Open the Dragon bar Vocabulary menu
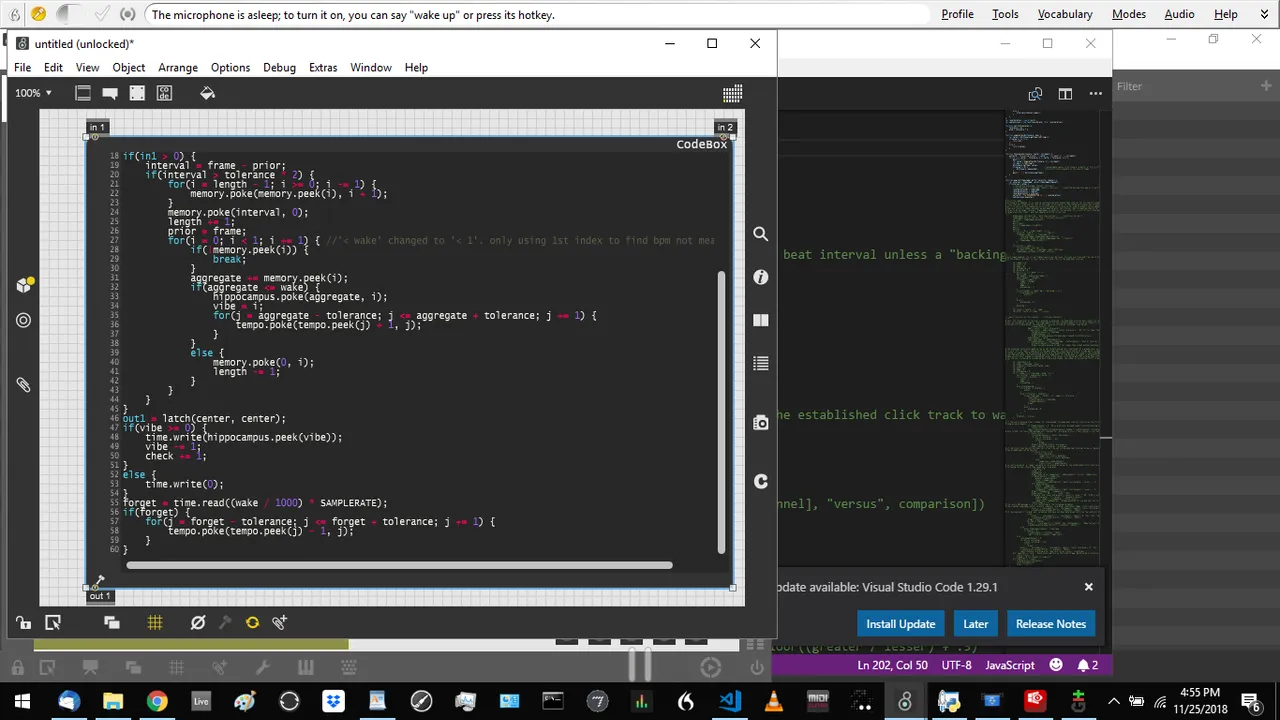 click(1065, 14)
